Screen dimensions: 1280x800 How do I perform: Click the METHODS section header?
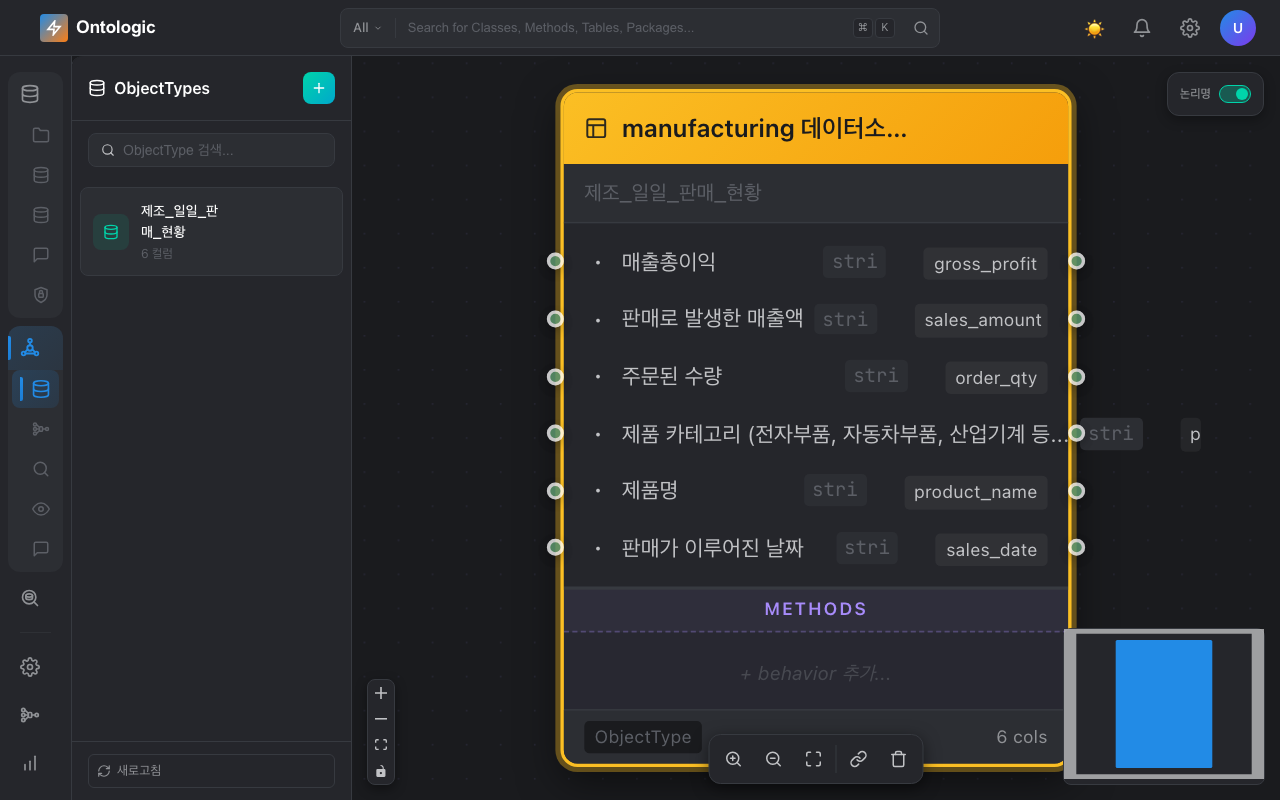pos(816,609)
